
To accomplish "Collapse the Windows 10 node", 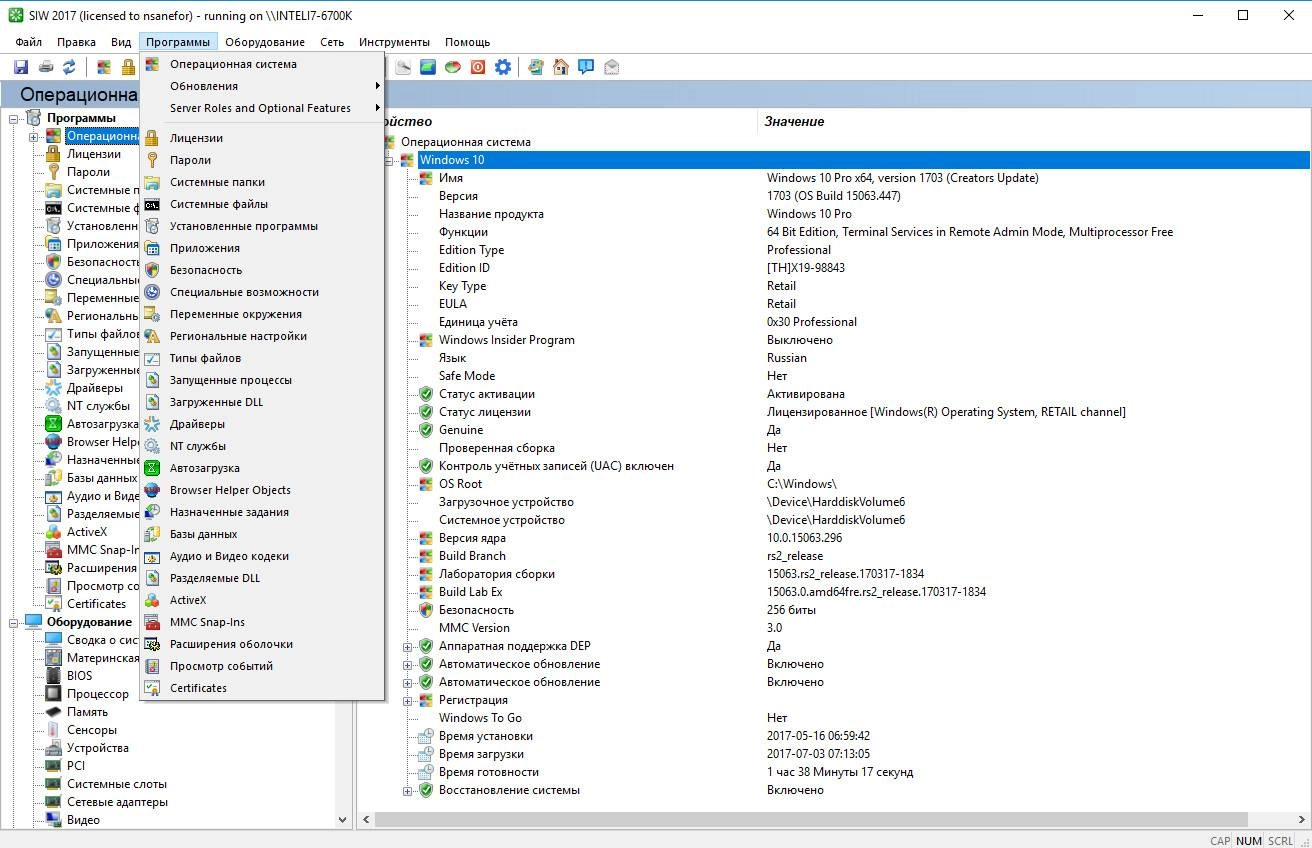I will pos(390,160).
